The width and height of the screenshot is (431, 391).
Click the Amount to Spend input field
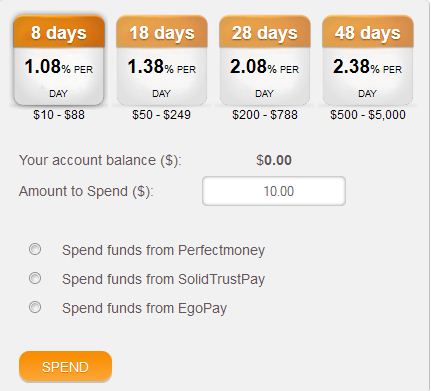pyautogui.click(x=274, y=191)
